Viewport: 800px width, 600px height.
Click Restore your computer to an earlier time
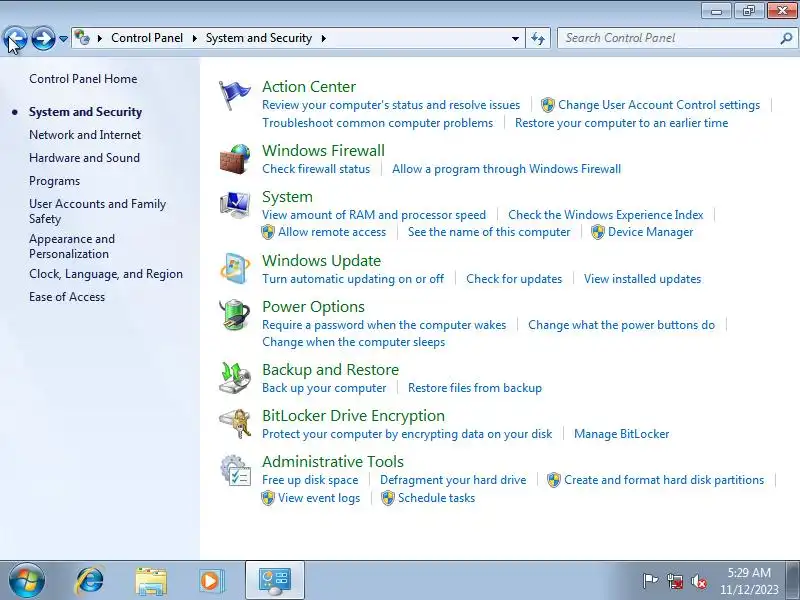[x=621, y=123]
